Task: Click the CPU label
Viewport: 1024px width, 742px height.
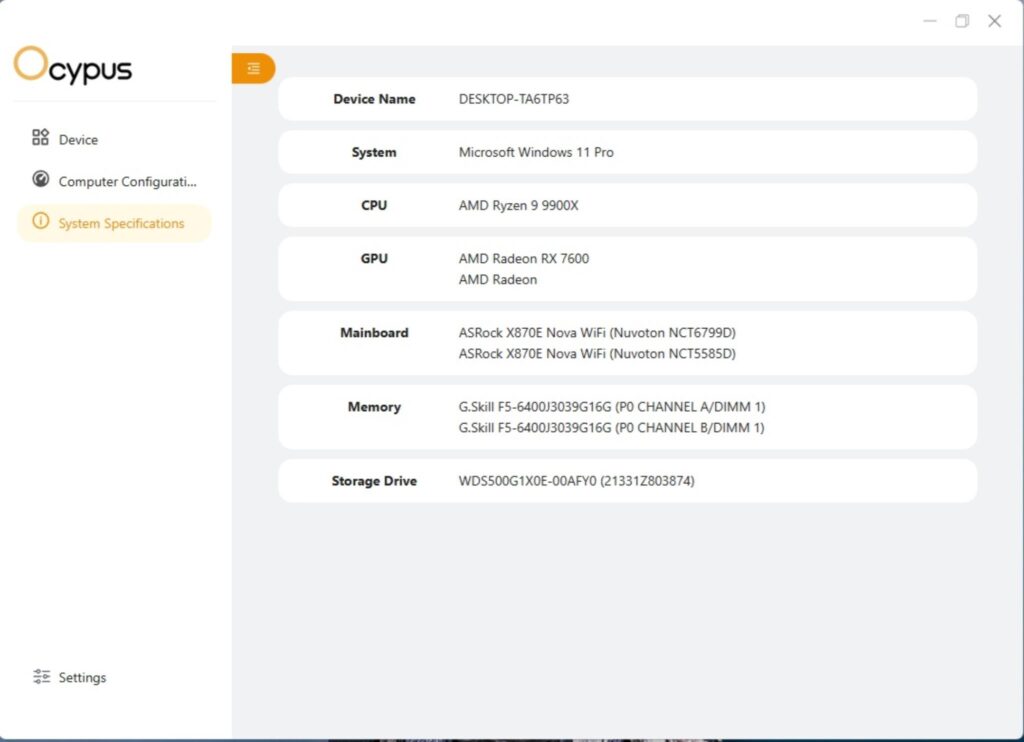Action: click(x=374, y=205)
